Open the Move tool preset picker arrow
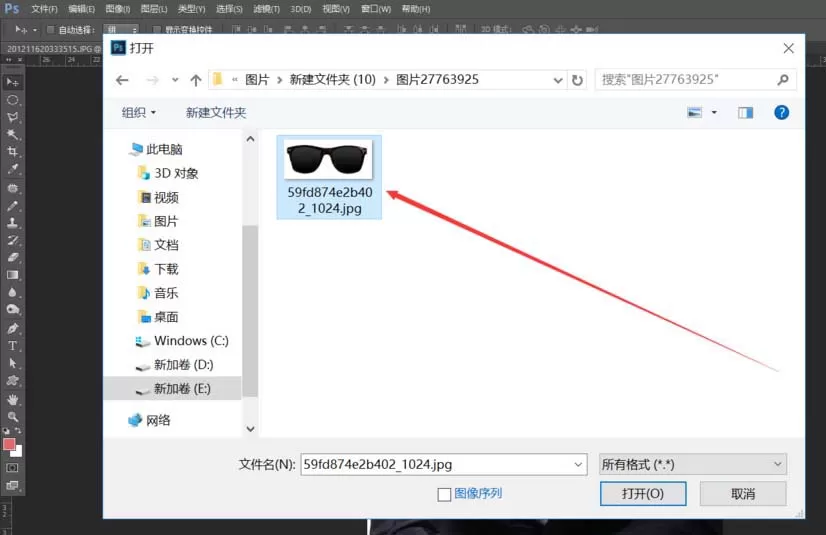Viewport: 826px width, 535px height. tap(35, 30)
